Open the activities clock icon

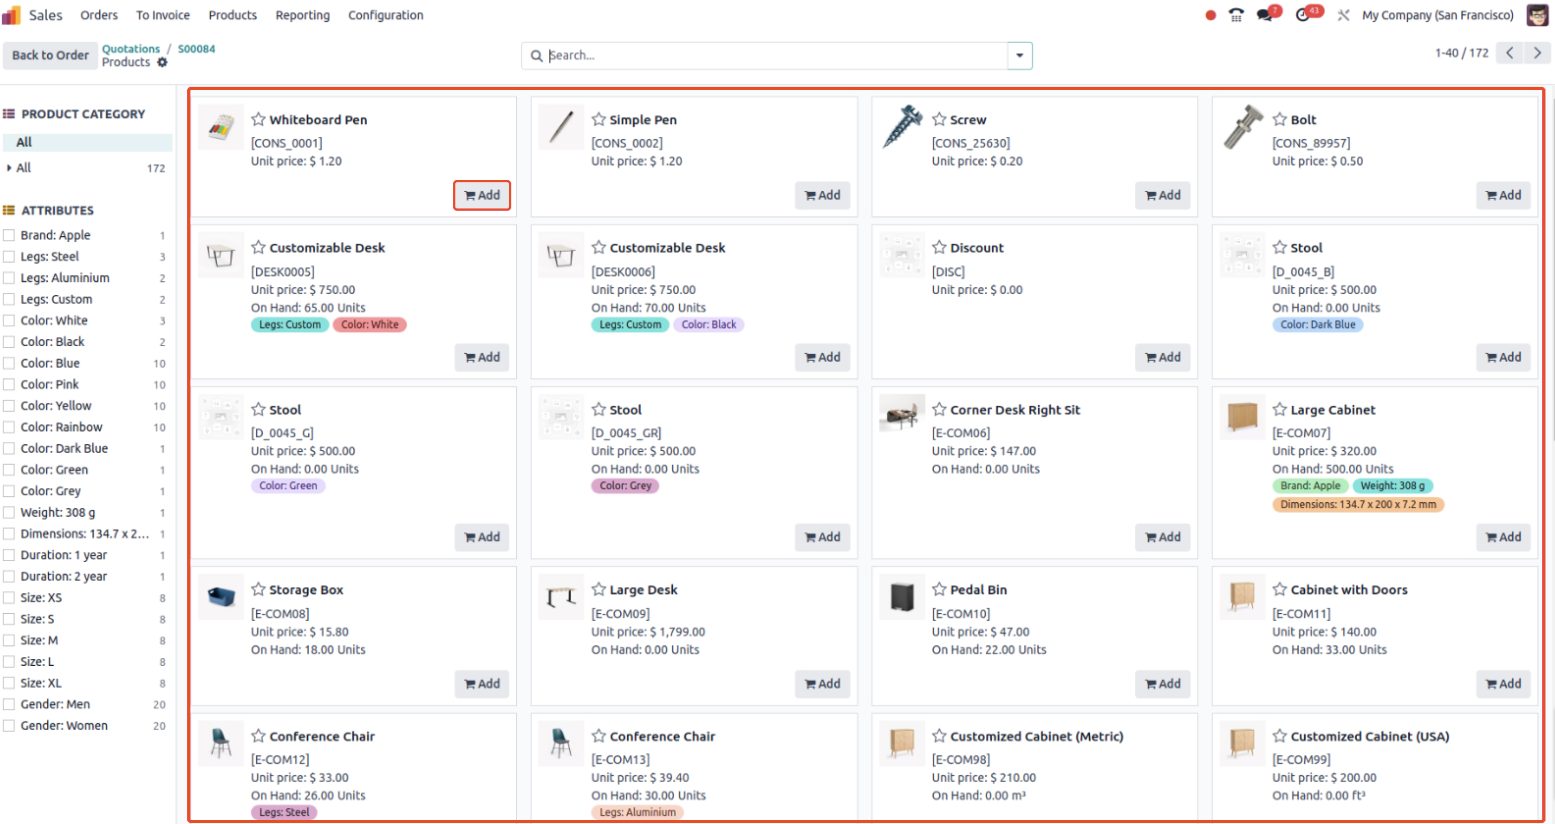pos(1304,15)
